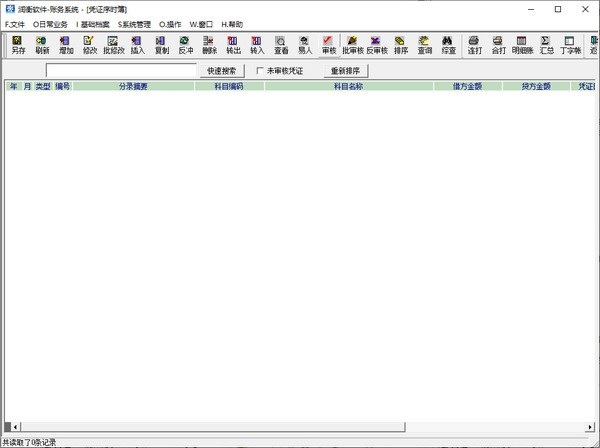Screen dimensions: 600x448
Task: Click the 汇总 (Summary) toolbar icon
Action: point(546,44)
